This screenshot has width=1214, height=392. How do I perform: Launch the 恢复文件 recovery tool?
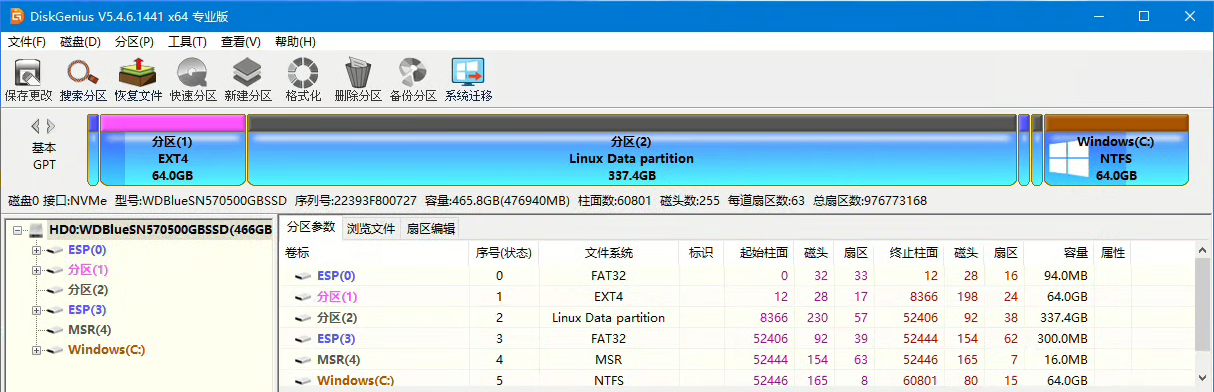[138, 80]
